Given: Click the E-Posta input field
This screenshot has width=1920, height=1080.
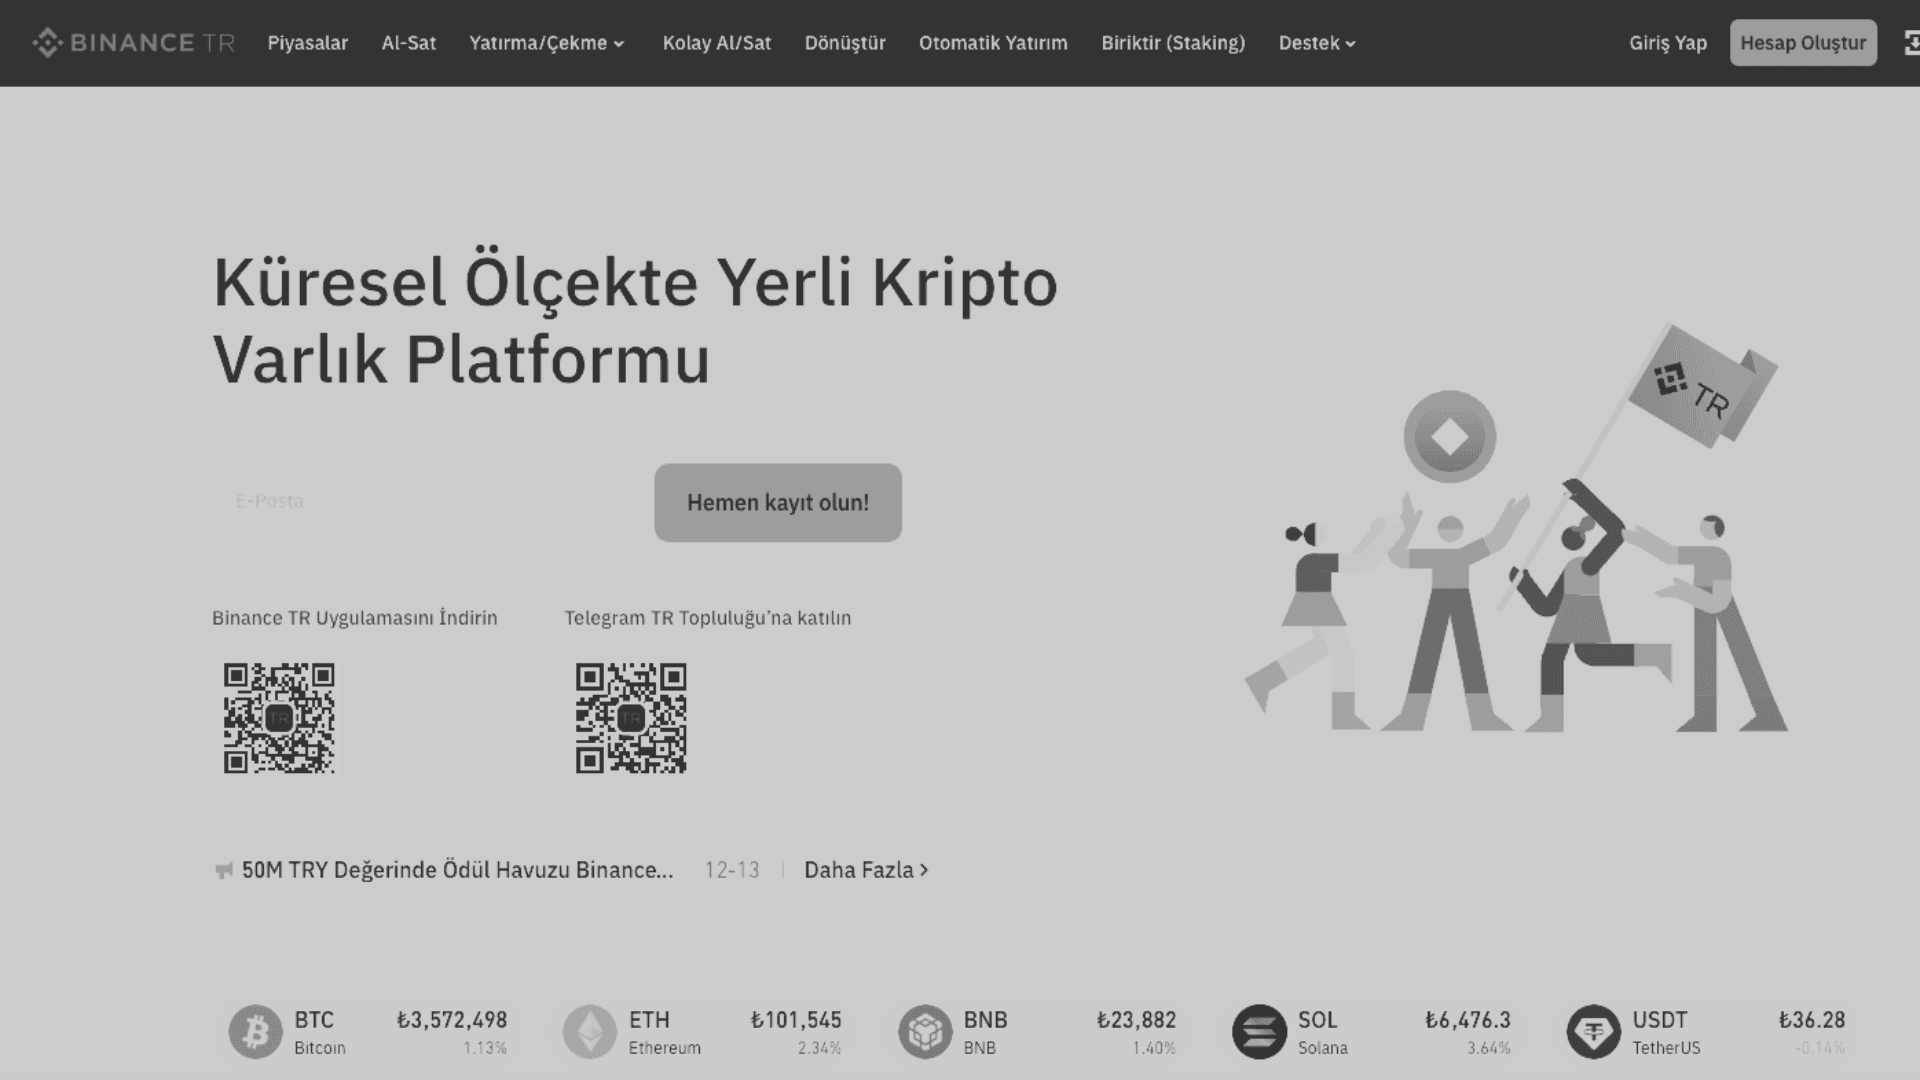Looking at the screenshot, I should [x=420, y=501].
